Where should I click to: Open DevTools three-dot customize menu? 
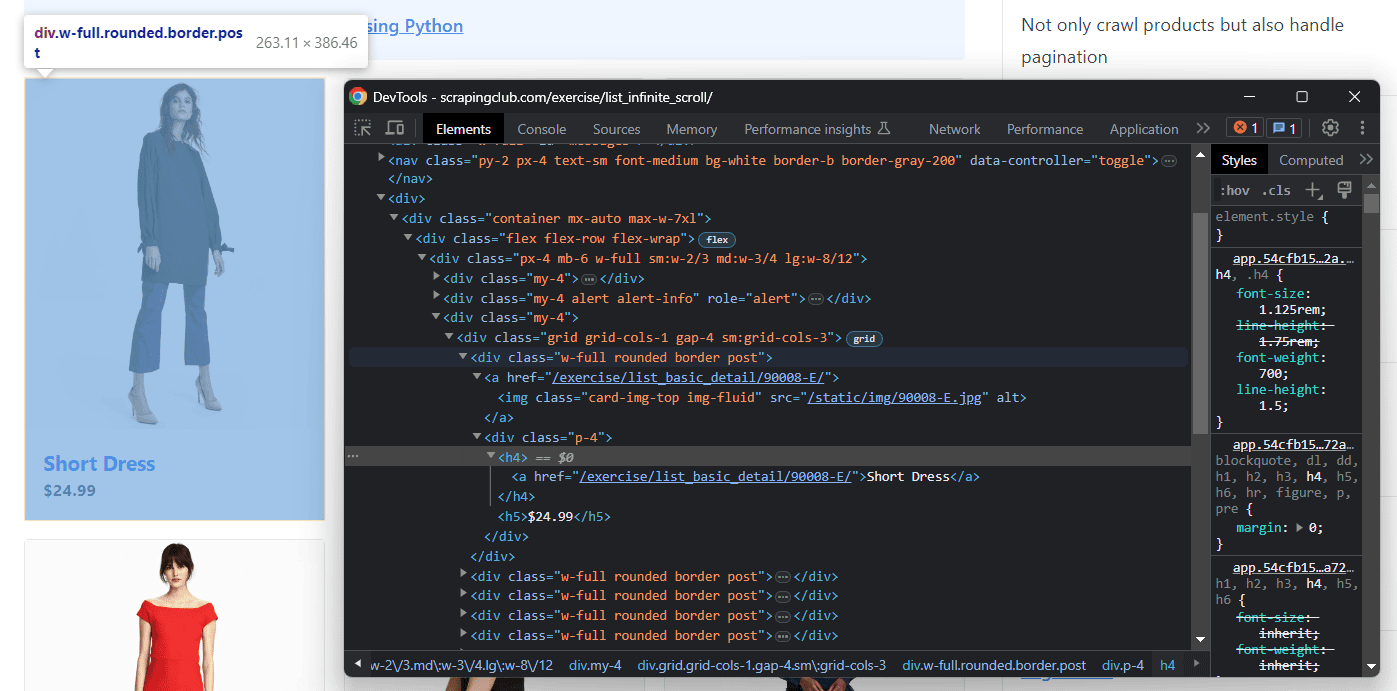[1362, 128]
